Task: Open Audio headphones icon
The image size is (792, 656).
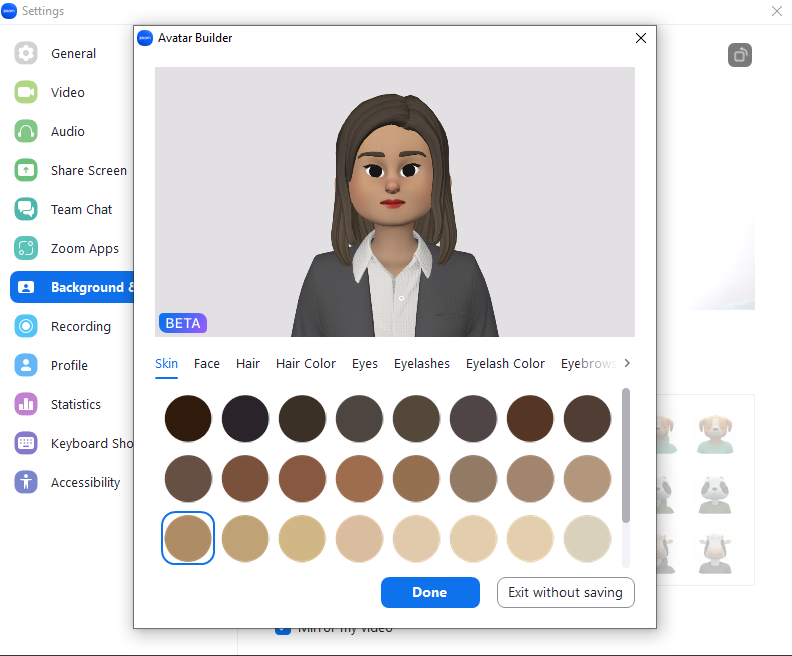Action: pyautogui.click(x=26, y=132)
